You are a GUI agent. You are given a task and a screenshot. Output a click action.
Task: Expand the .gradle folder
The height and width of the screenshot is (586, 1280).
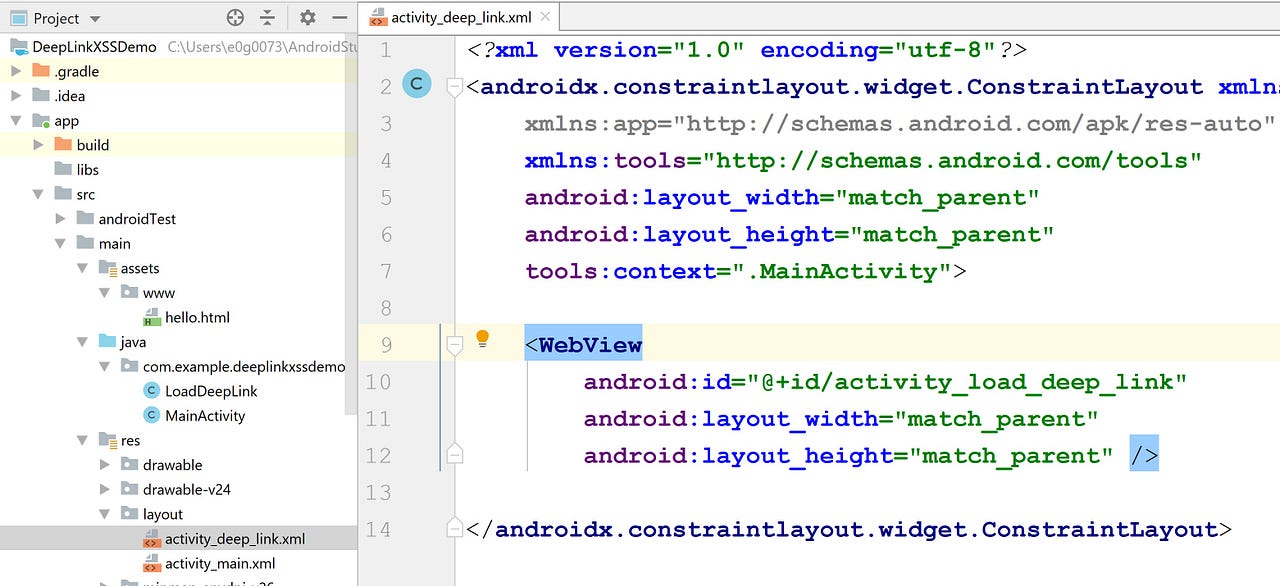(15, 71)
